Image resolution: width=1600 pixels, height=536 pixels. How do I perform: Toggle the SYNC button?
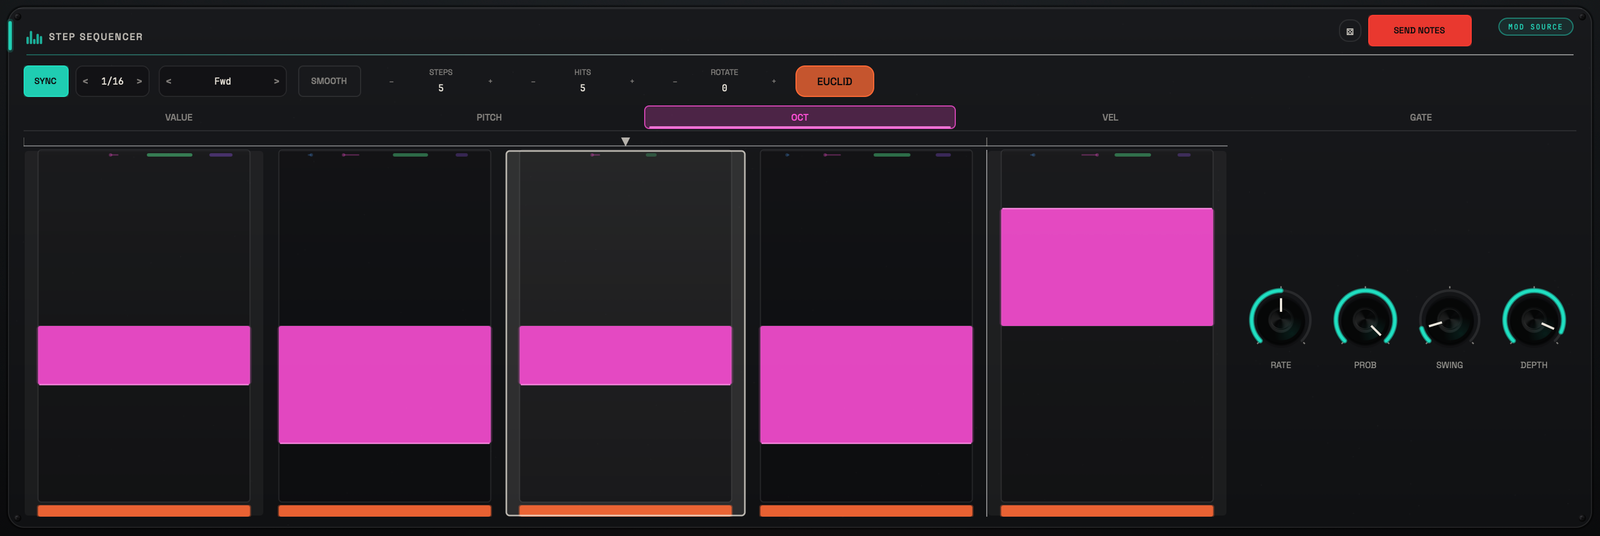(46, 81)
